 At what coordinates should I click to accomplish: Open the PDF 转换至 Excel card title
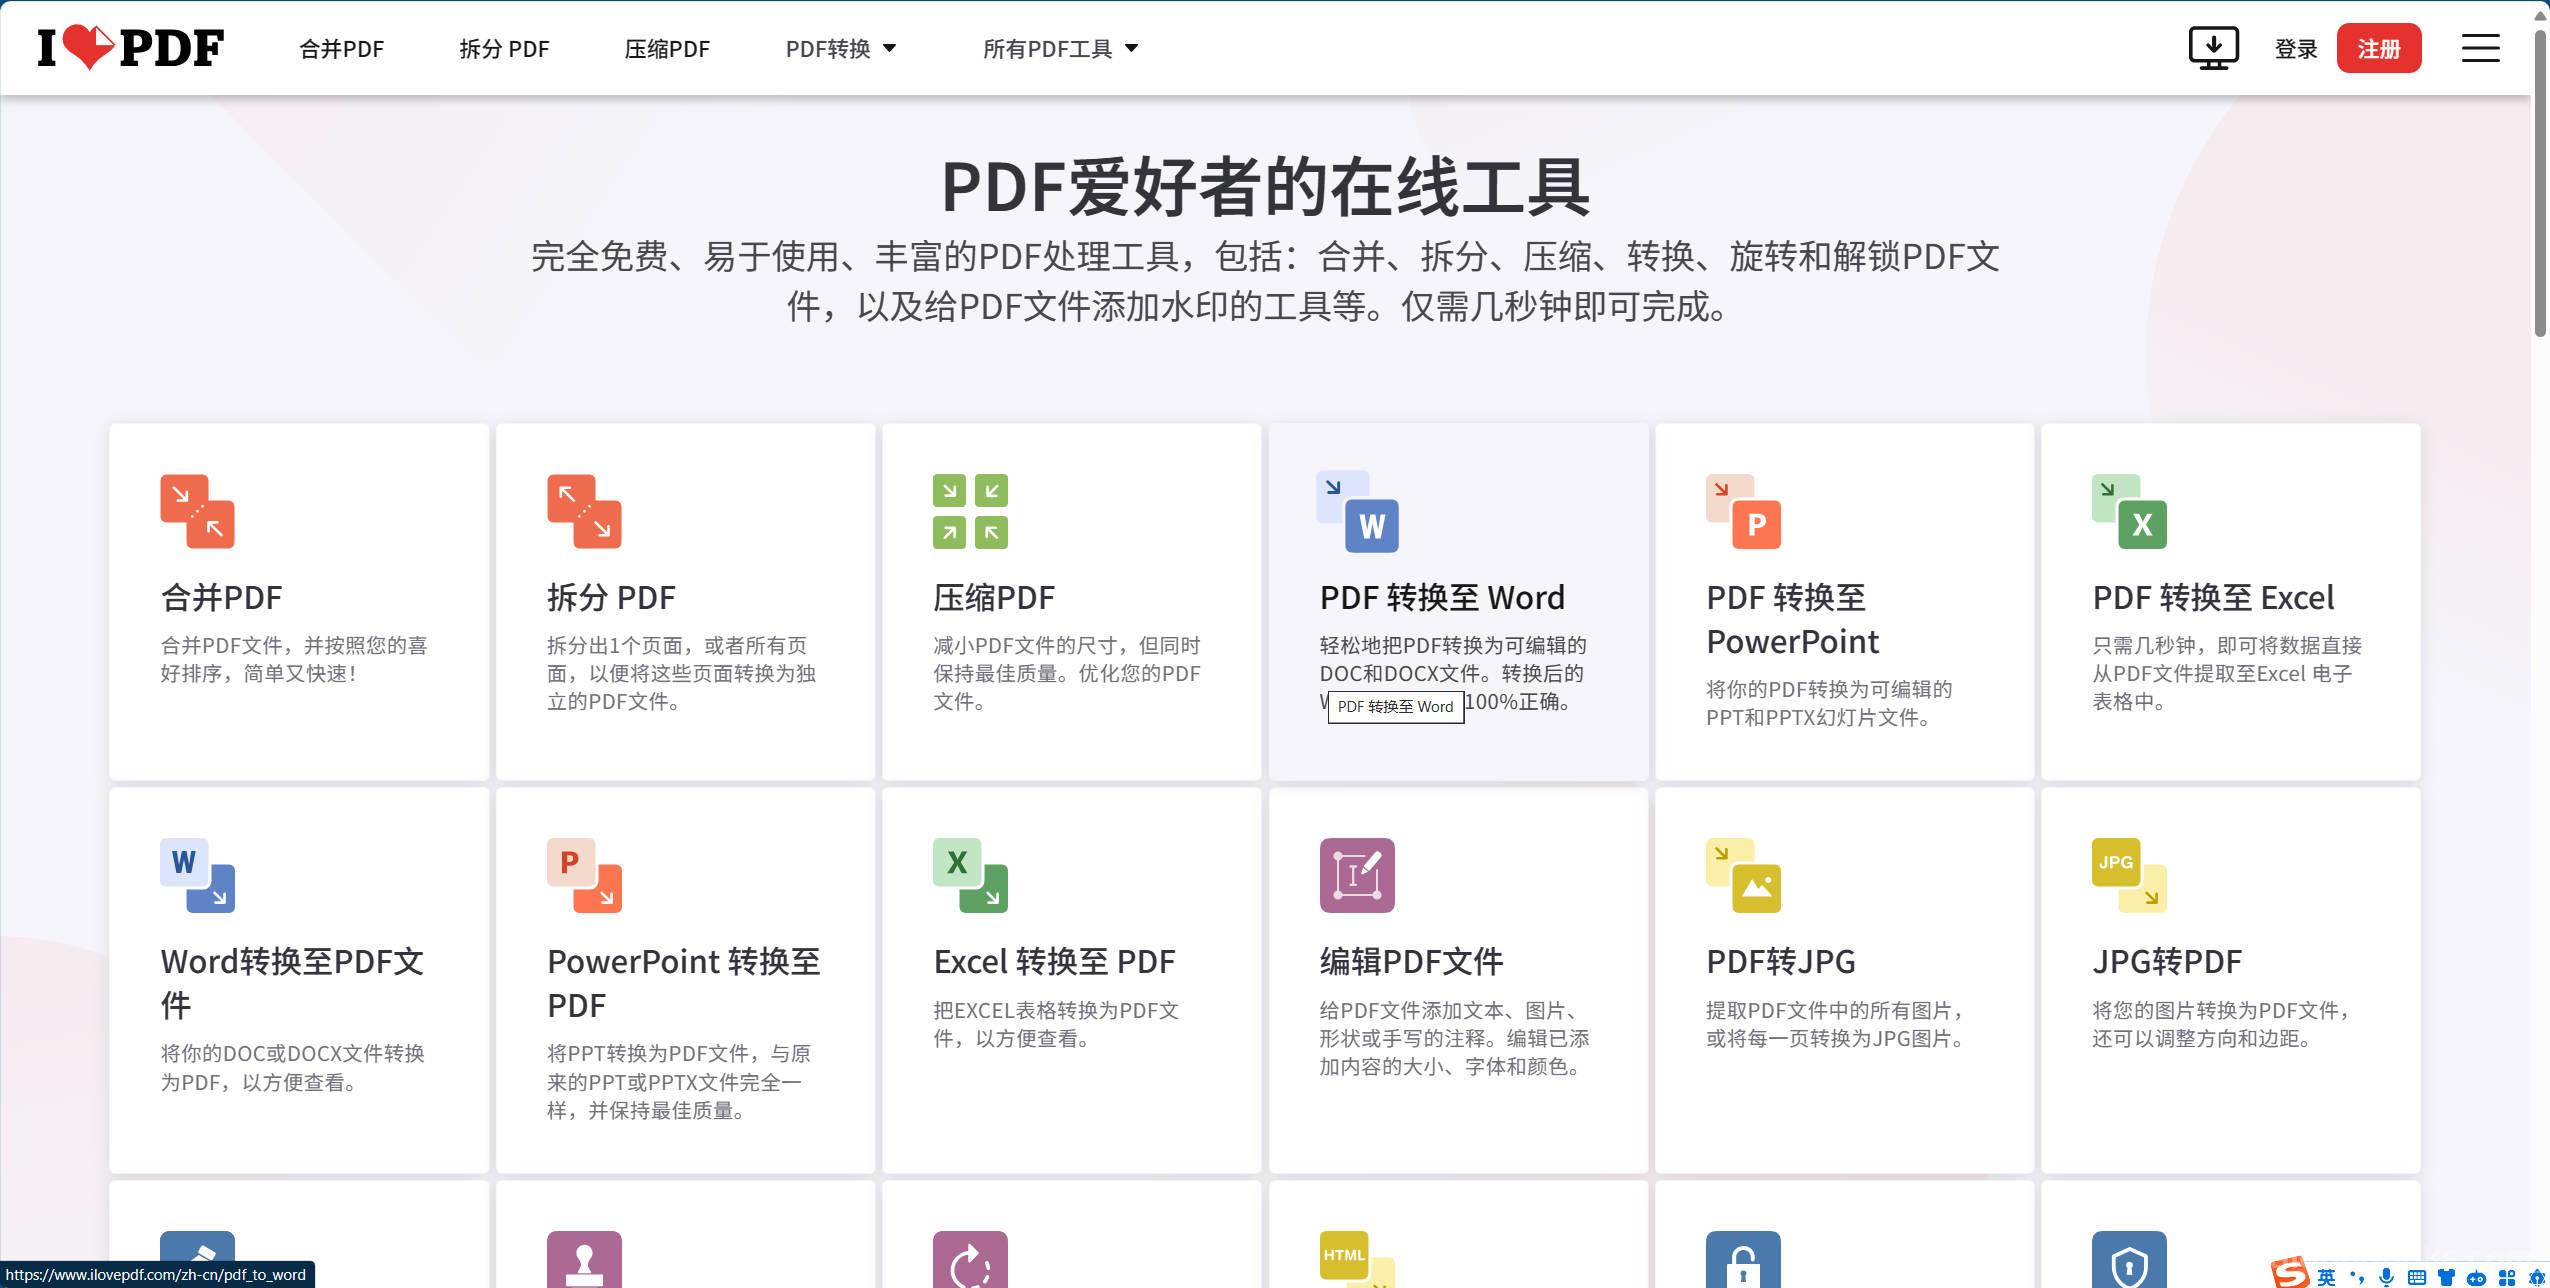point(2213,597)
